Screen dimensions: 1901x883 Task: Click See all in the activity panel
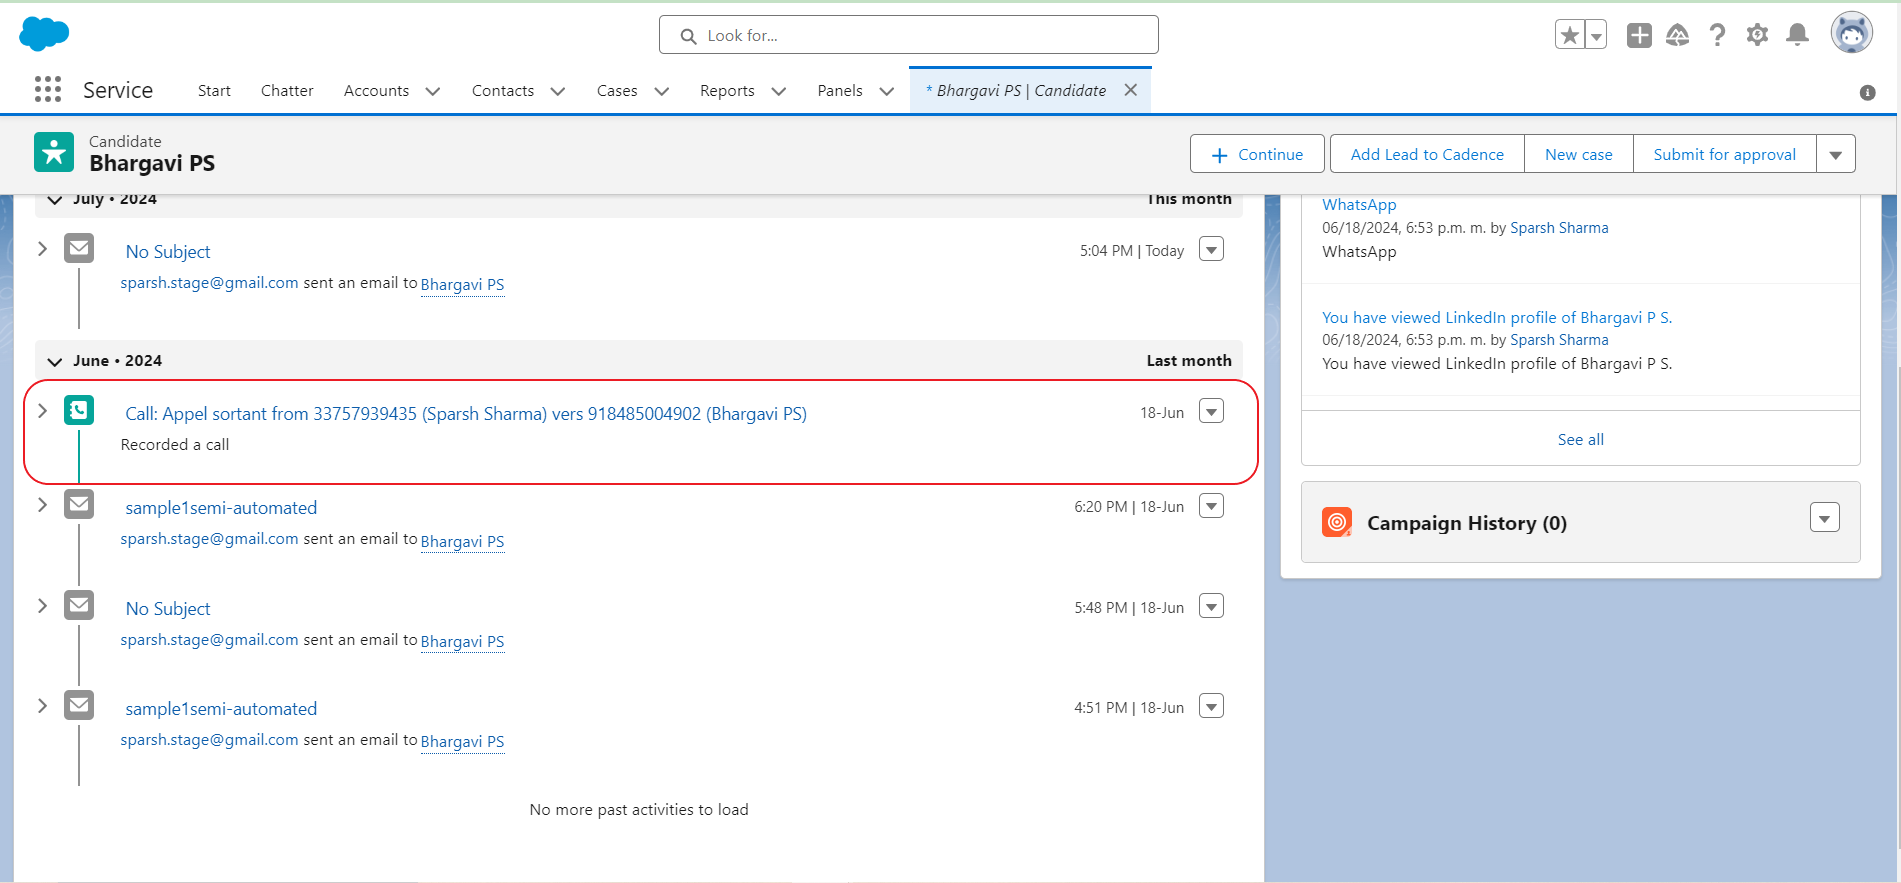(x=1580, y=439)
